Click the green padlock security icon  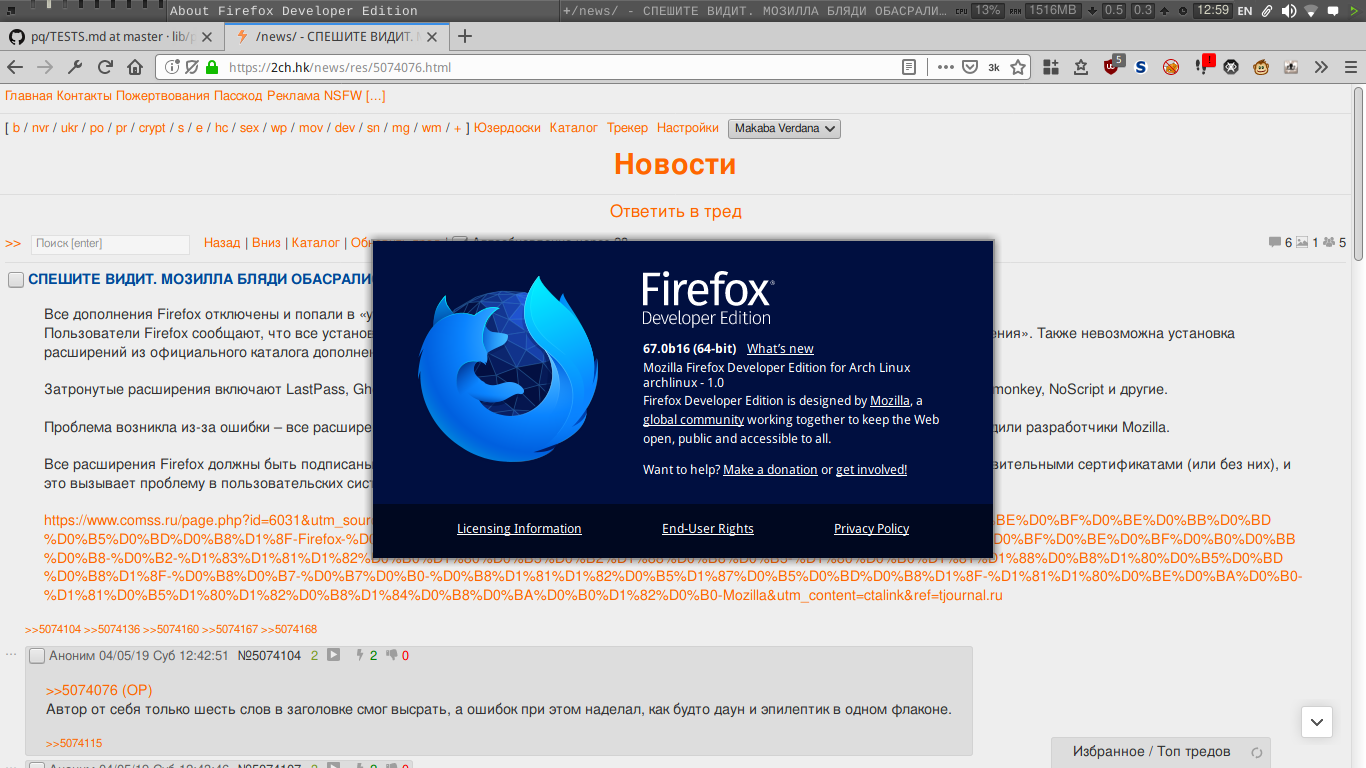click(x=211, y=67)
